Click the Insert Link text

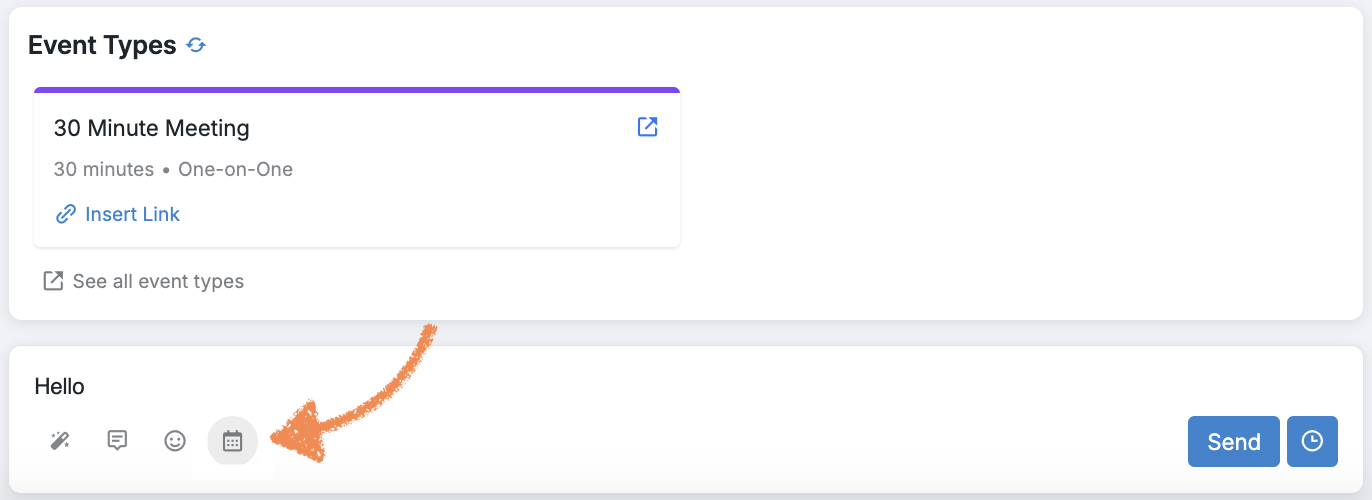[x=132, y=214]
